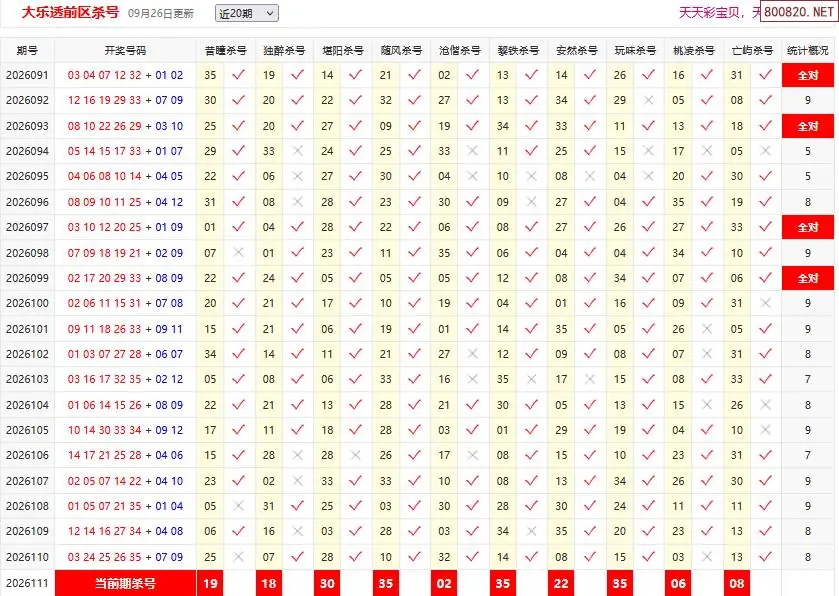The height and width of the screenshot is (596, 839).
Task: Click the gray X mark in row 2026098
Action: coord(239,252)
